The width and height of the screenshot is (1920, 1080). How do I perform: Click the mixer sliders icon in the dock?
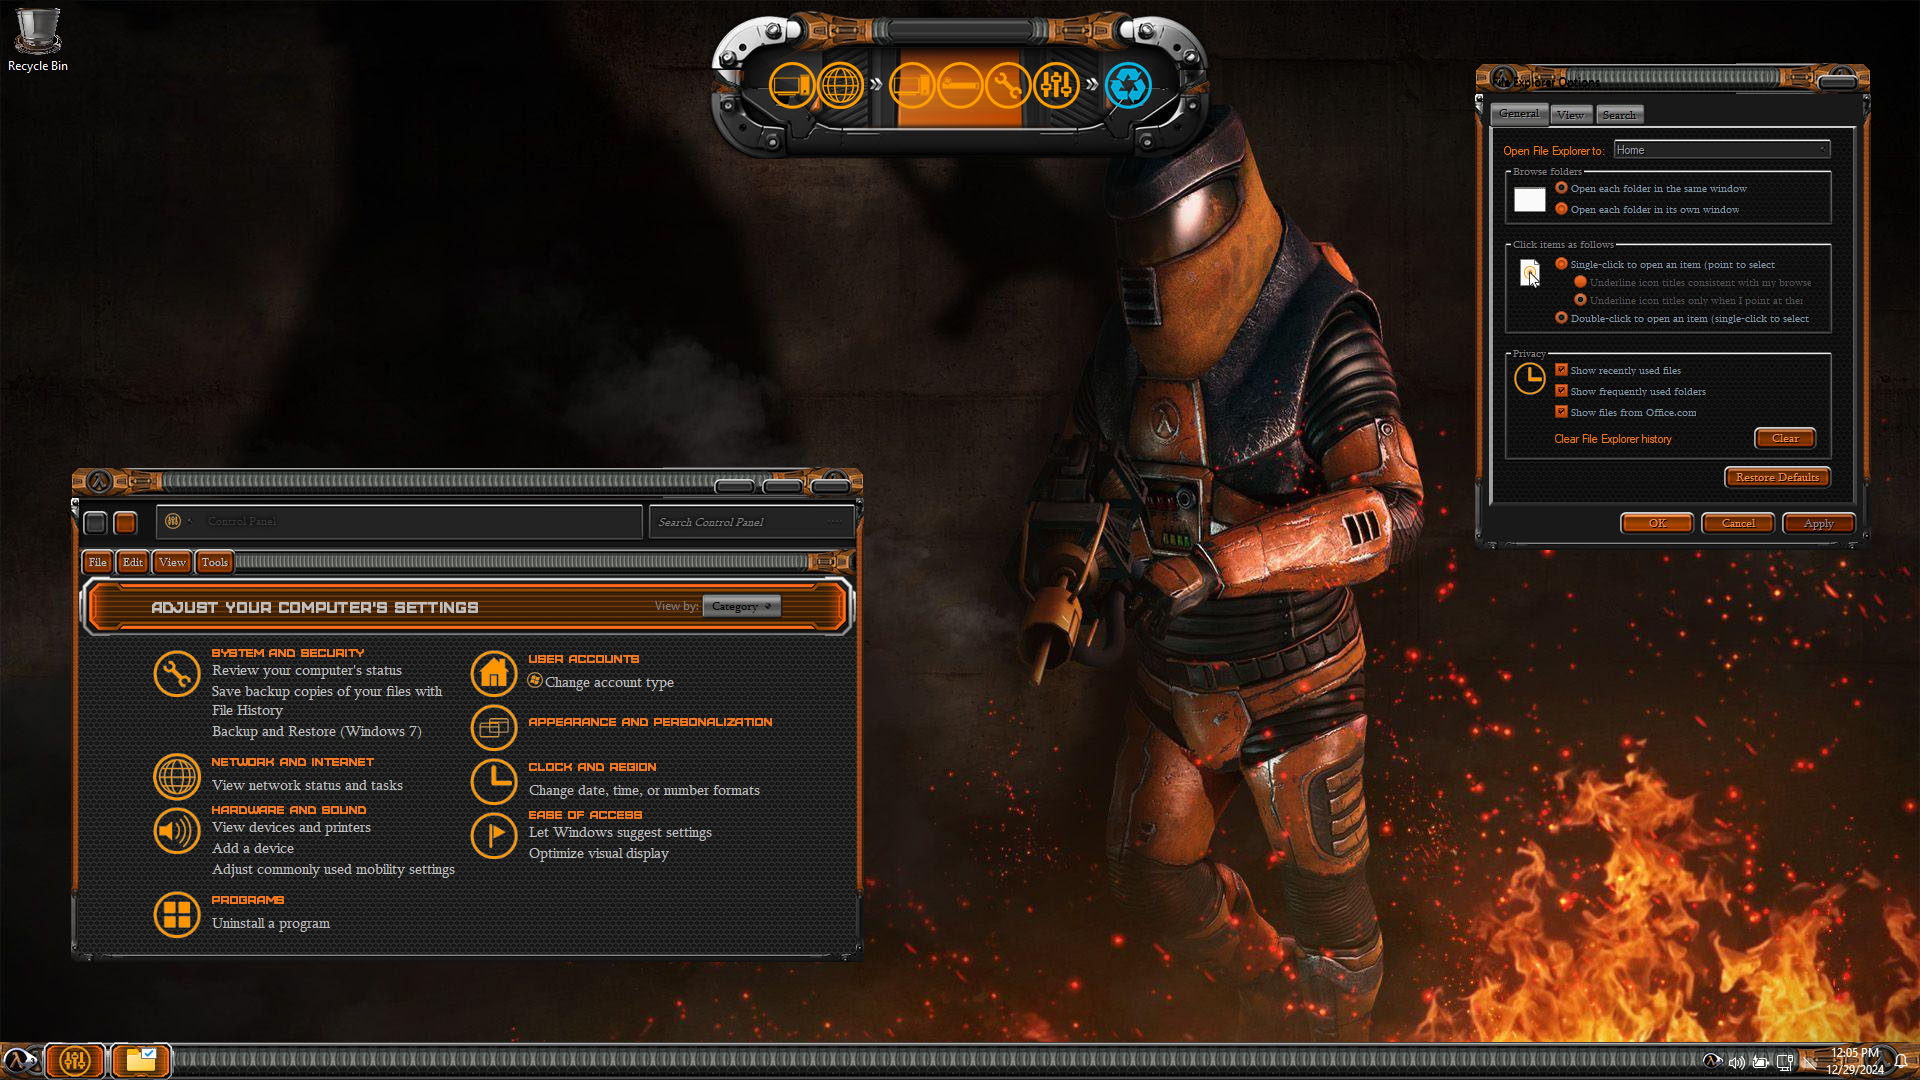(1055, 86)
